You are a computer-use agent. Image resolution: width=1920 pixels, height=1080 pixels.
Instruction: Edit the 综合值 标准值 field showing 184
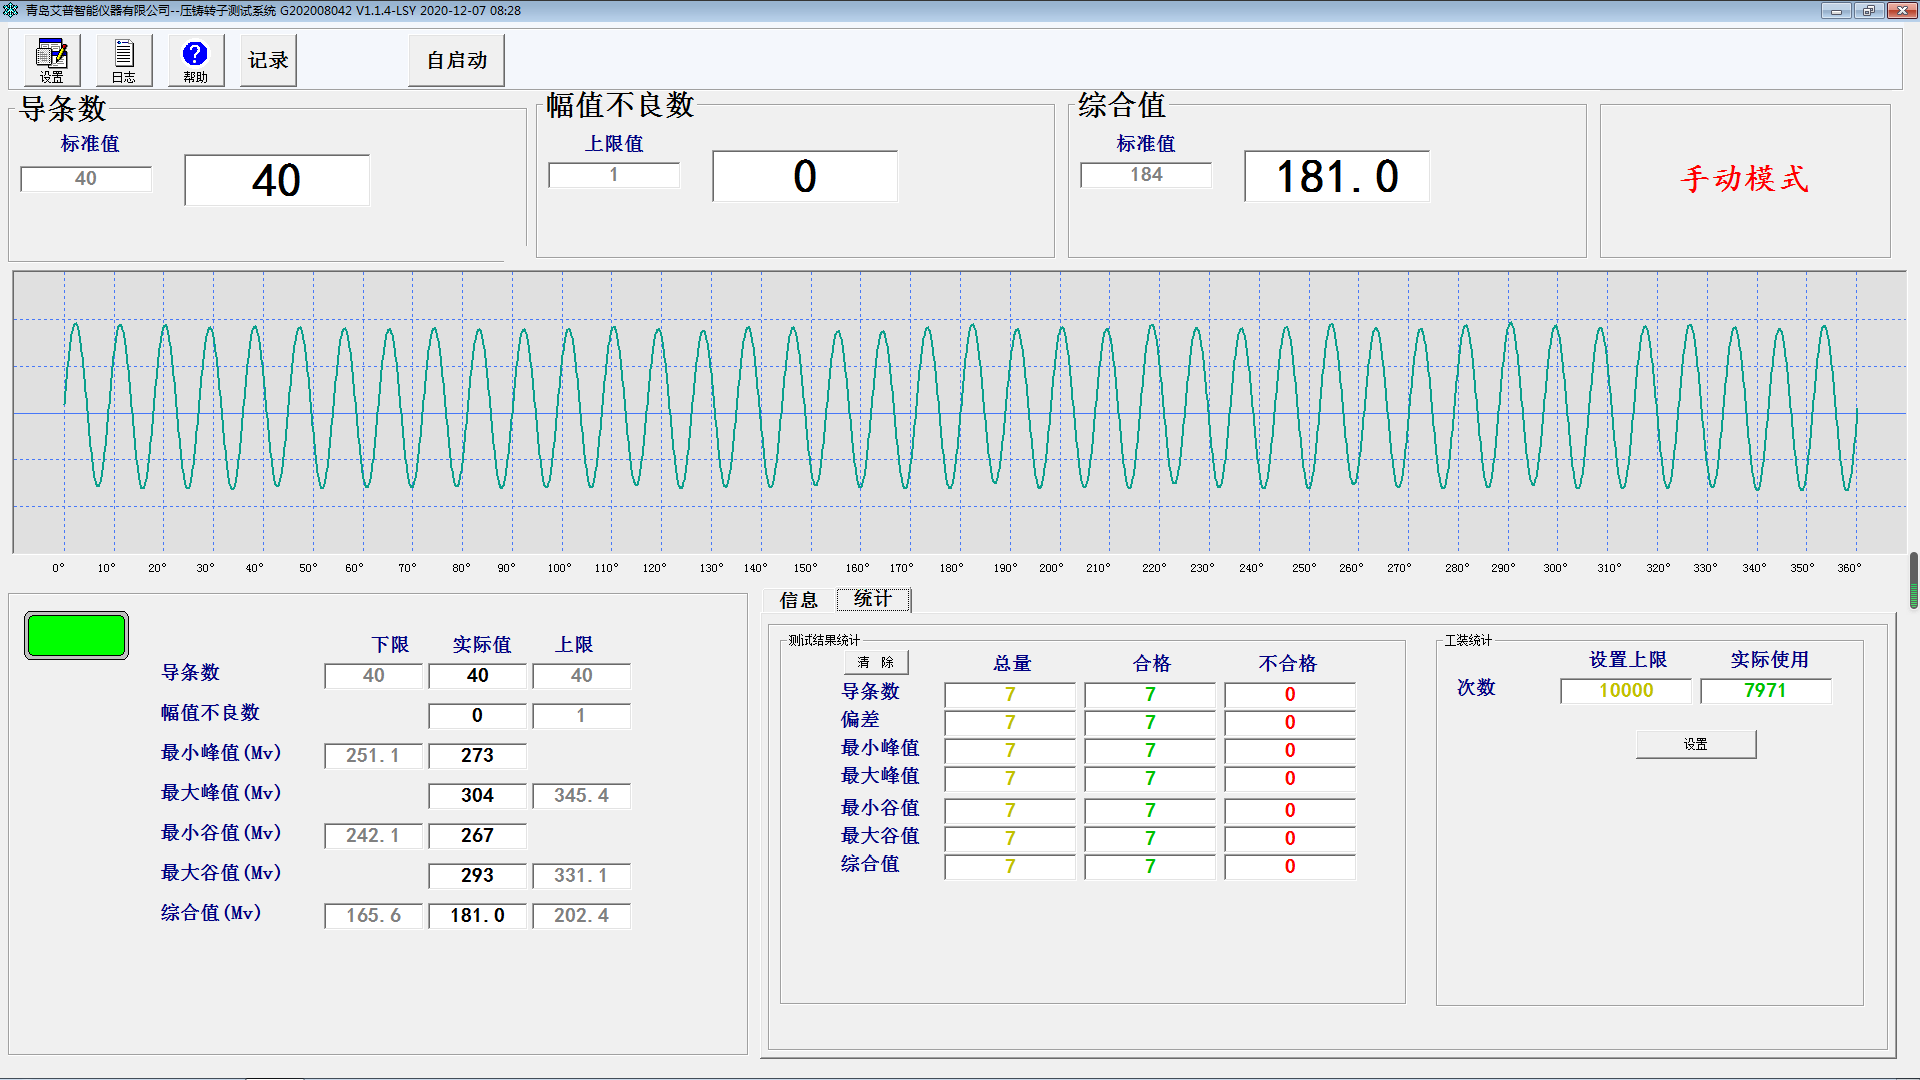[1145, 174]
